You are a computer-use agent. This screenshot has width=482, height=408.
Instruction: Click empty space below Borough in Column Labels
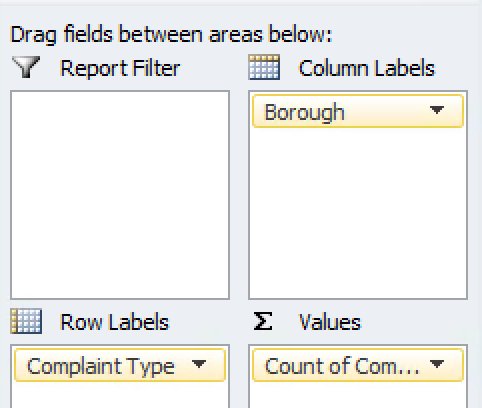(358, 213)
